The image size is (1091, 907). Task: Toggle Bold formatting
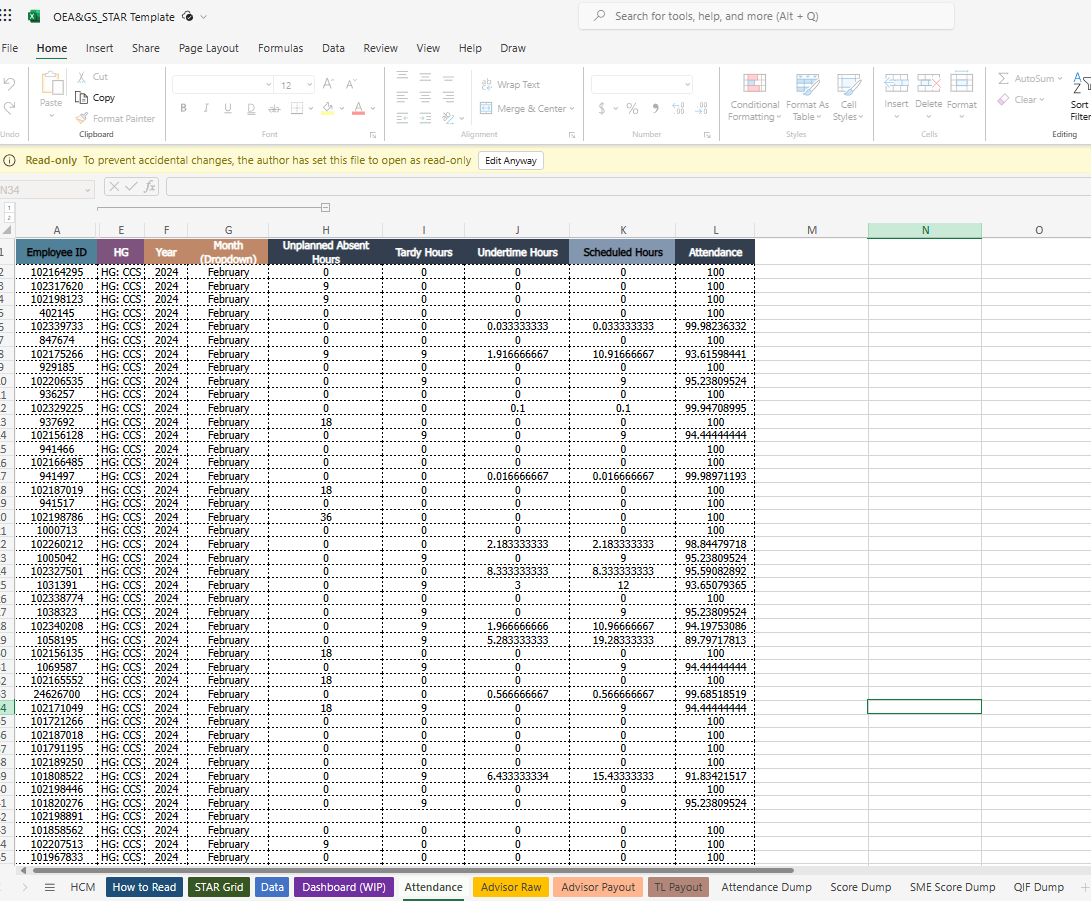point(184,109)
